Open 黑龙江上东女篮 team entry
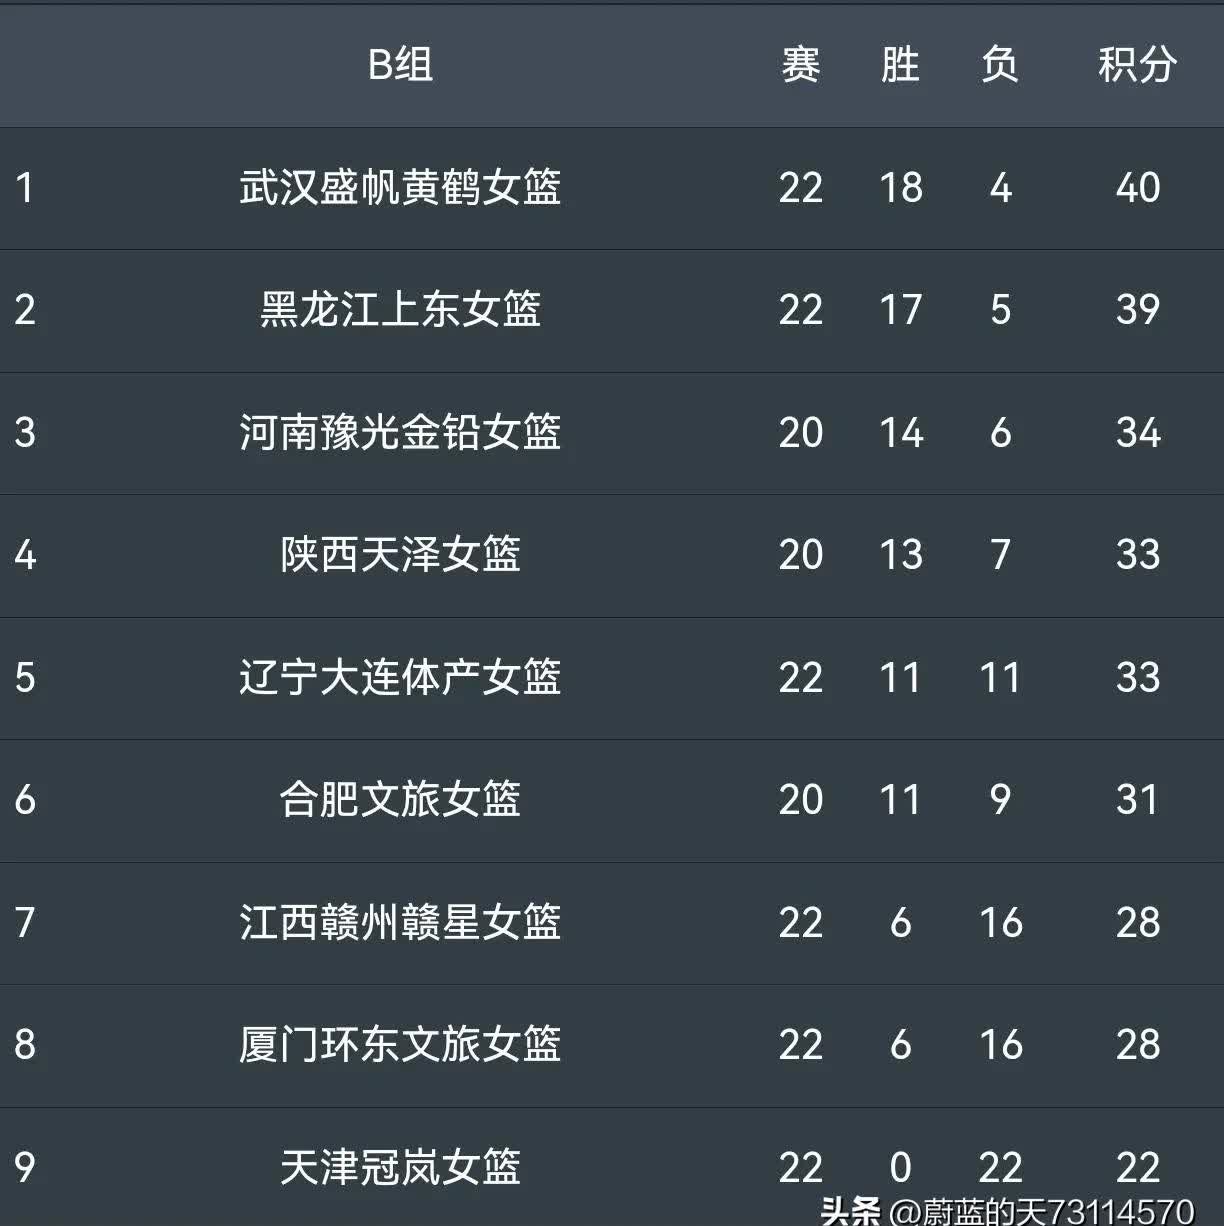The height and width of the screenshot is (1226, 1224). click(x=400, y=309)
